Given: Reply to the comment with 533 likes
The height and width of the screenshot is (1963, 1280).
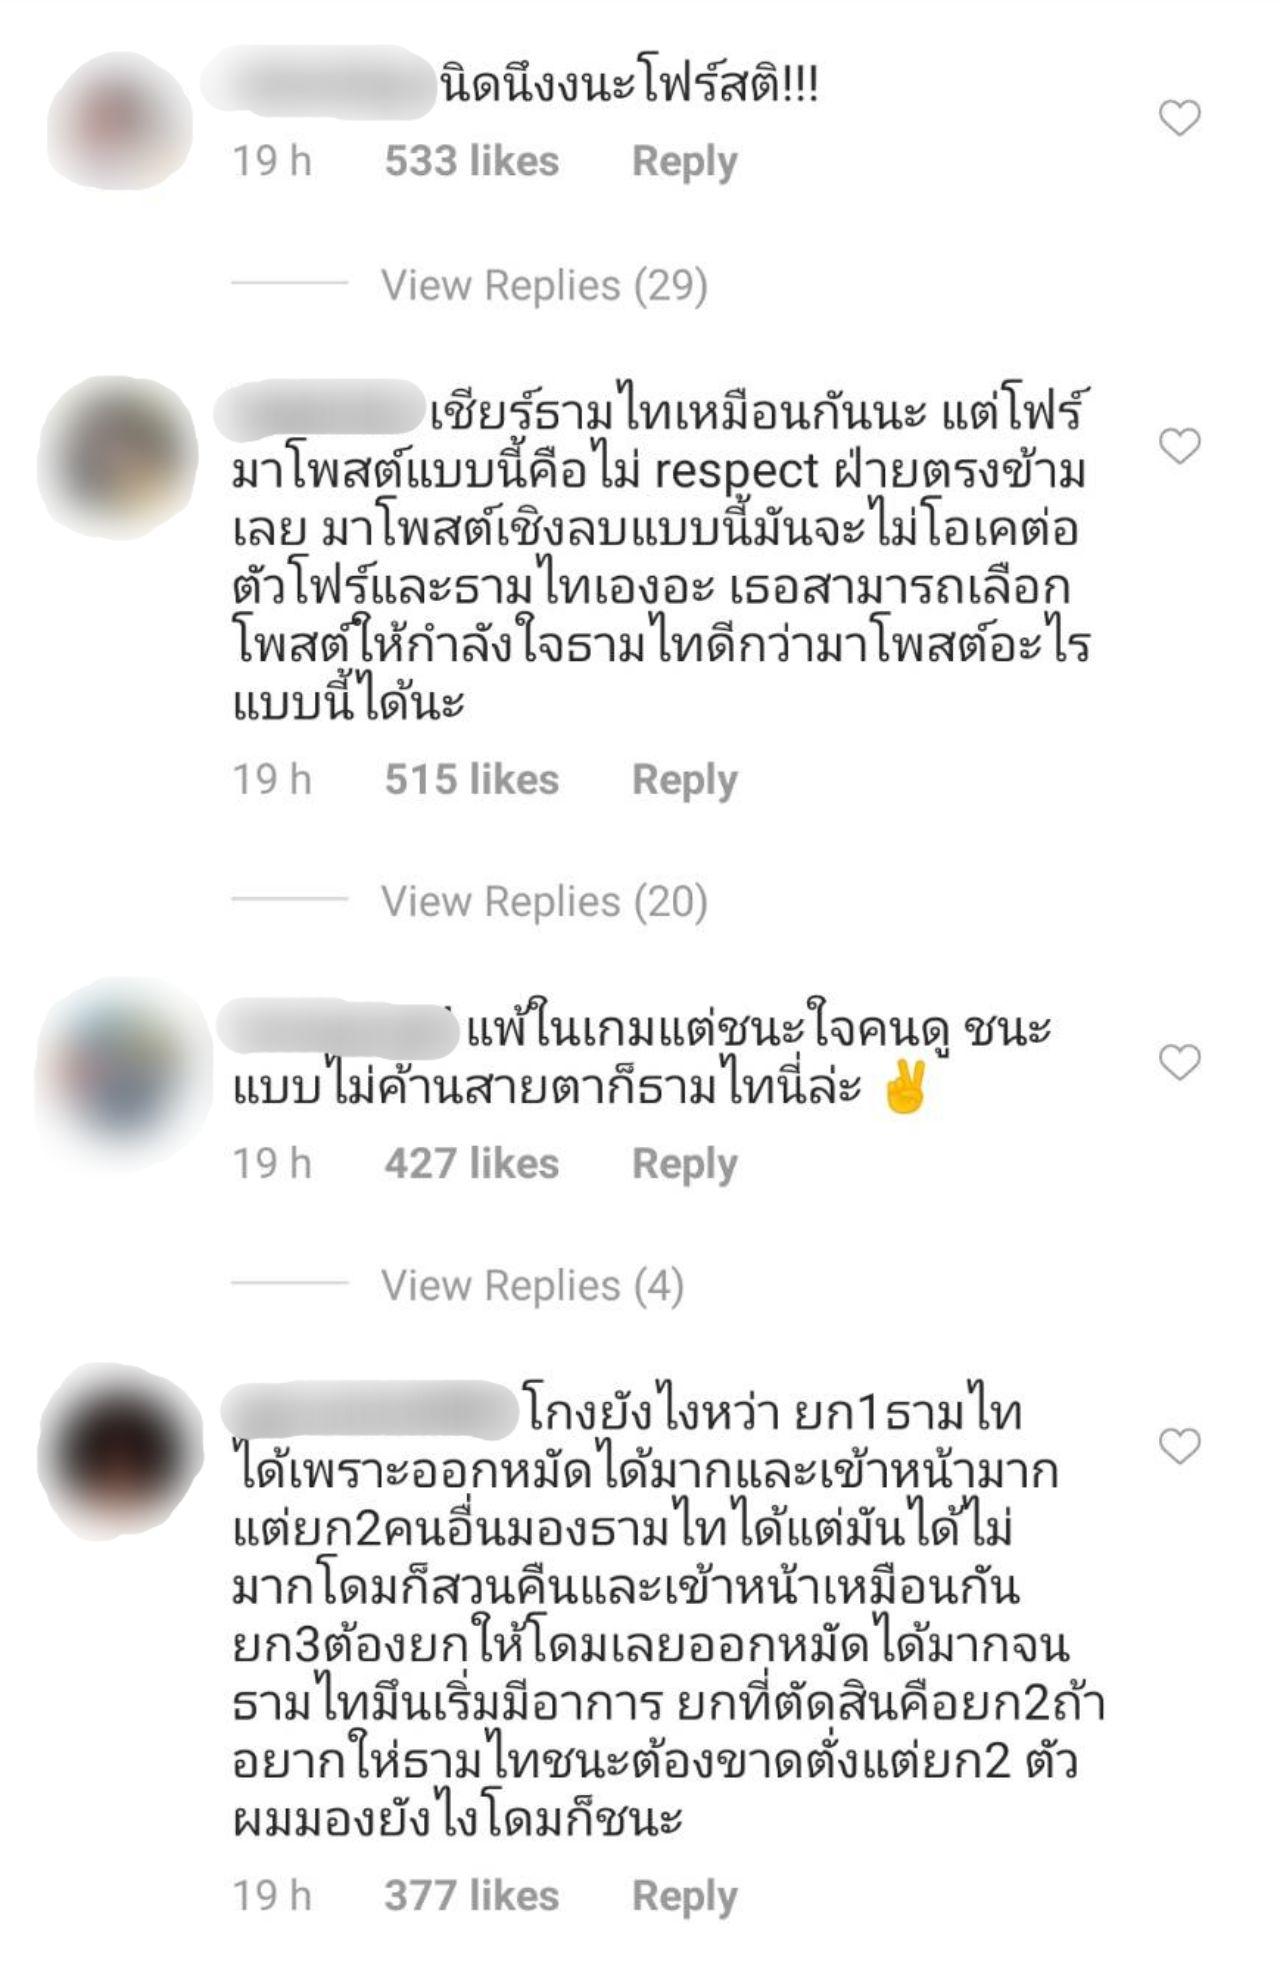Looking at the screenshot, I should [x=684, y=162].
